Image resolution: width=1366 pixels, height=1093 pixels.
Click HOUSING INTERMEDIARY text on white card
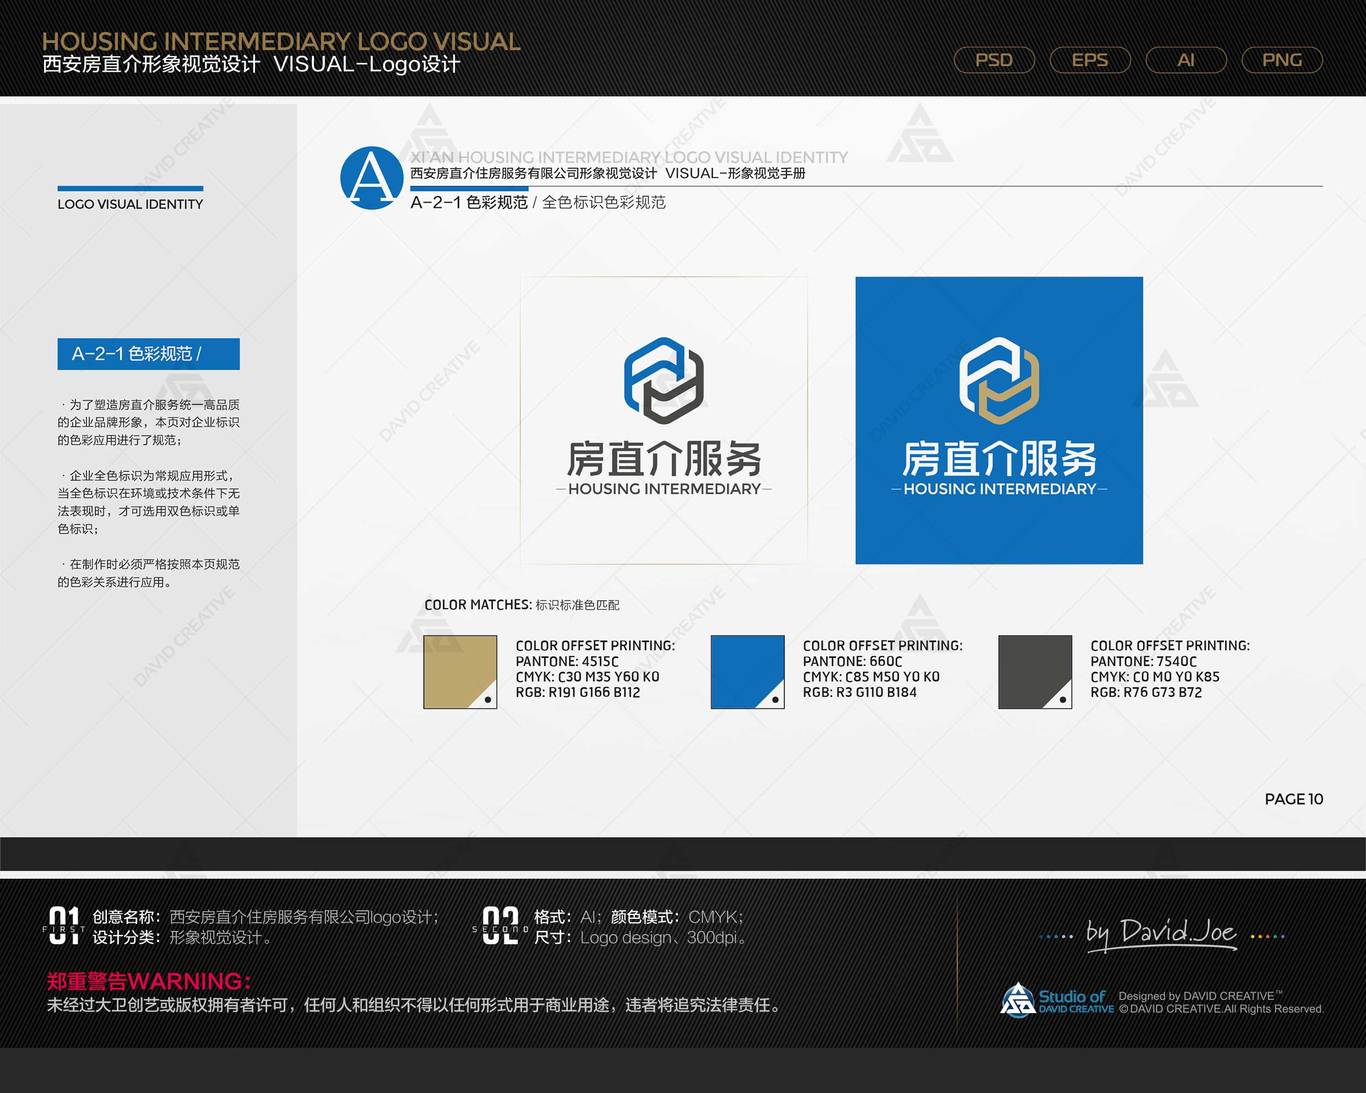pos(664,489)
